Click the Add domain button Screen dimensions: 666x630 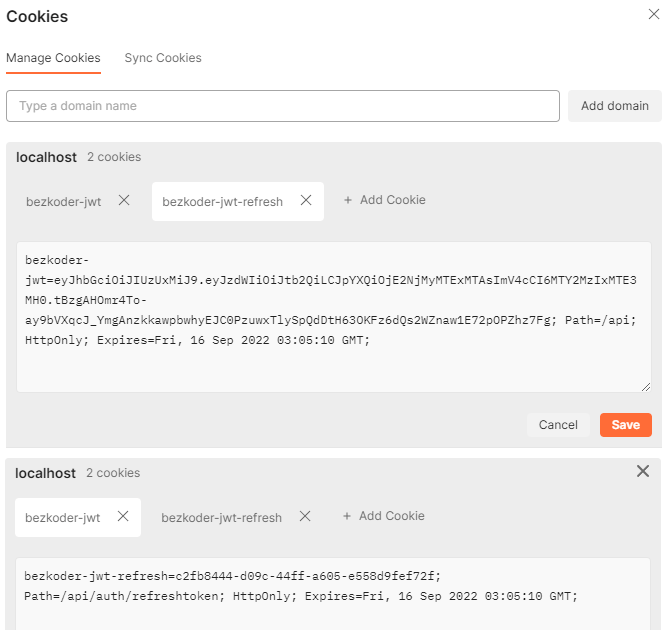tap(615, 106)
